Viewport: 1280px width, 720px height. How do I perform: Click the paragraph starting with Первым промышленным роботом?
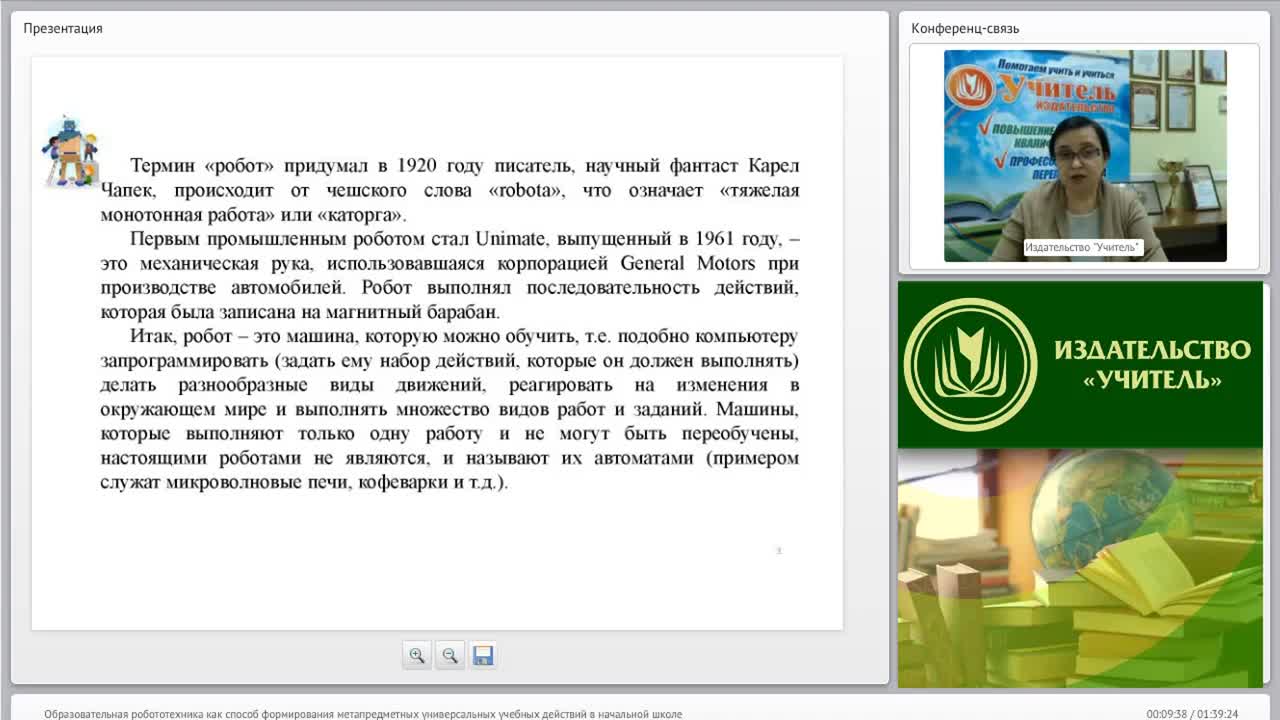[450, 276]
